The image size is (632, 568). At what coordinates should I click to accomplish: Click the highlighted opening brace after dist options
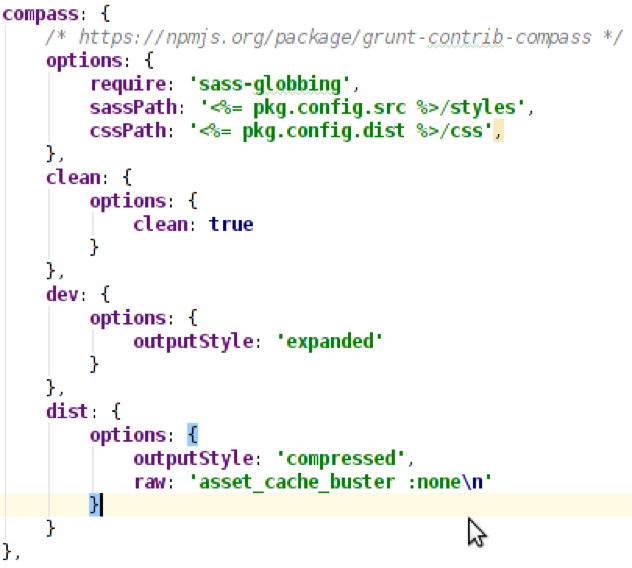pos(193,435)
